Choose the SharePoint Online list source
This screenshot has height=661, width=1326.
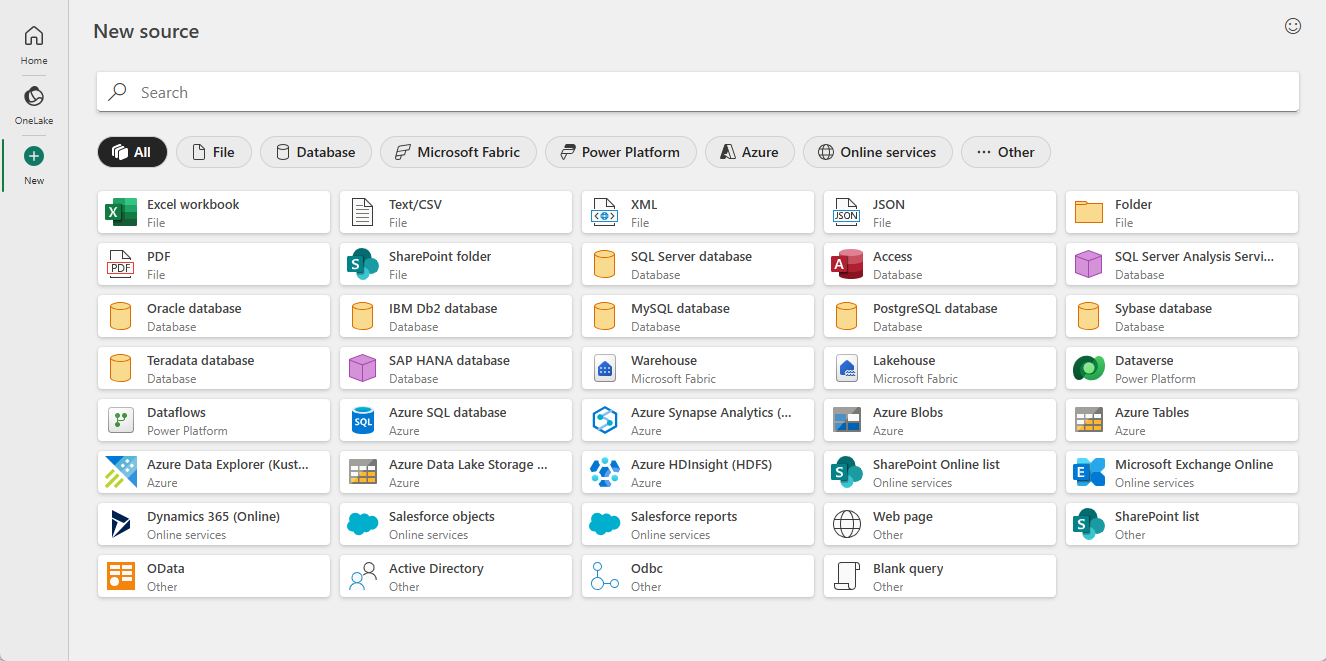[940, 472]
